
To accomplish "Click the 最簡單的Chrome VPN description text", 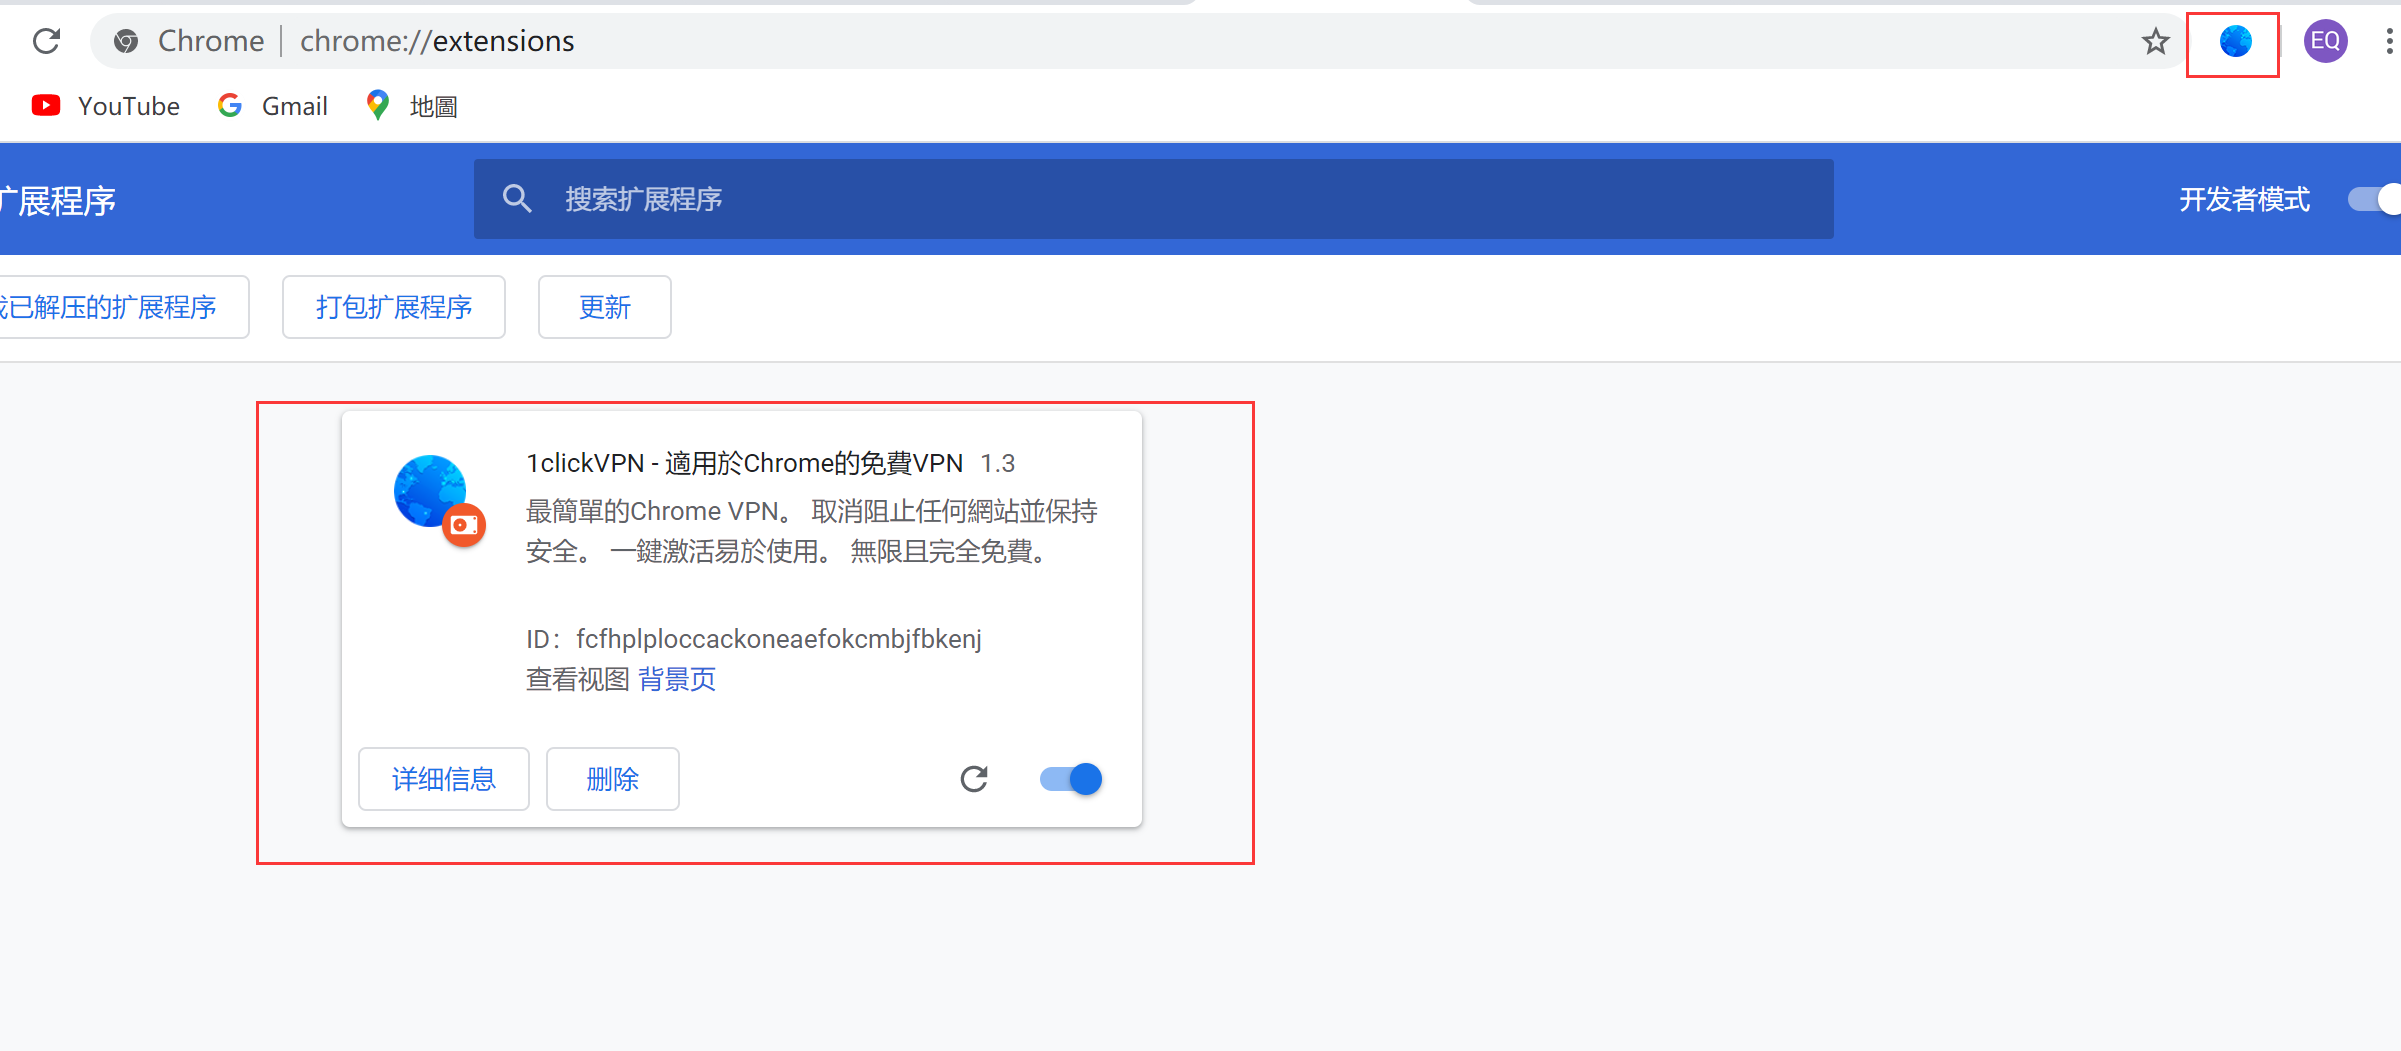I will 812,531.
